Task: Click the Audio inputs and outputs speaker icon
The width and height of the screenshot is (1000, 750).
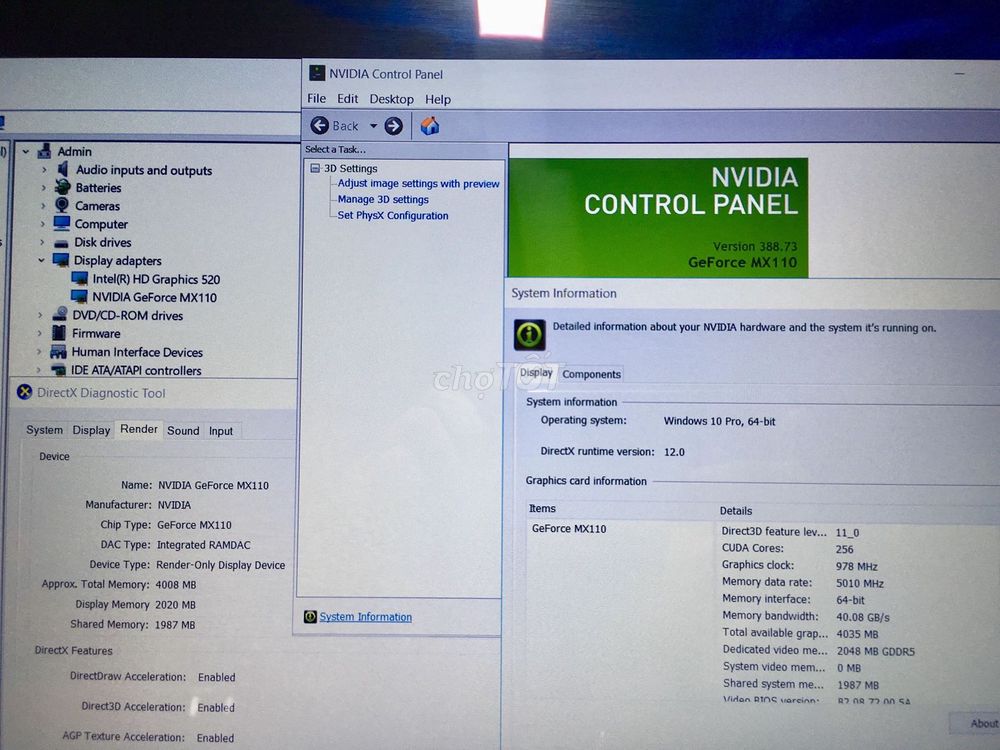Action: pyautogui.click(x=62, y=169)
